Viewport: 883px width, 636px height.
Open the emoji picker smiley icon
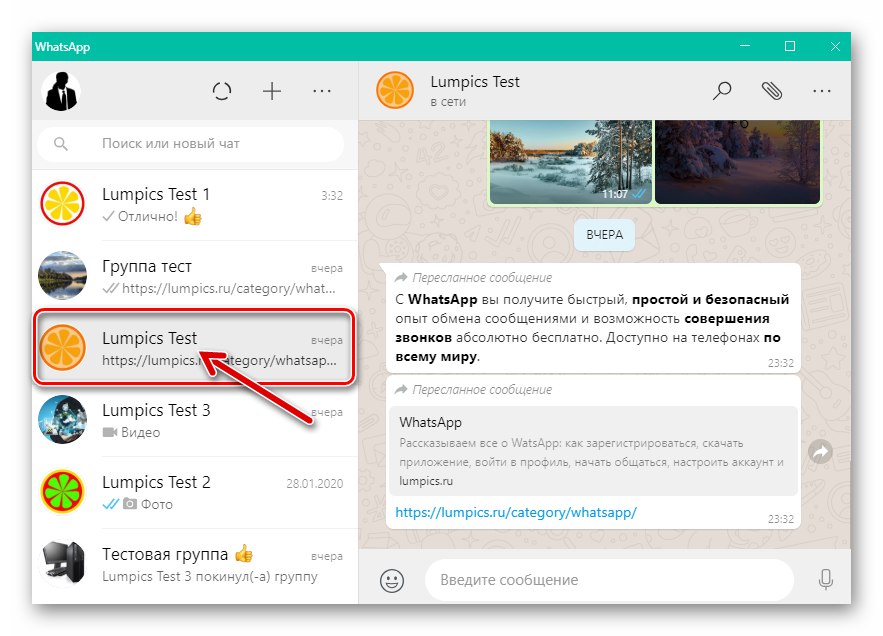pos(392,580)
